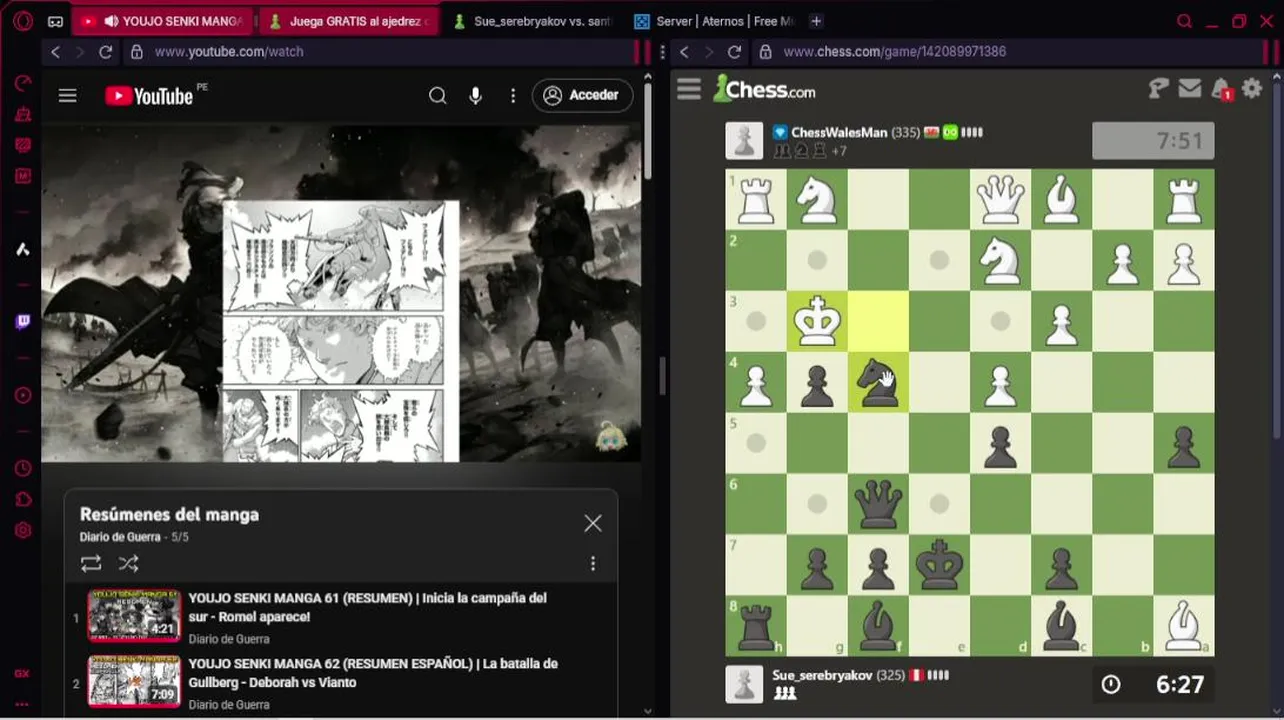Switch to Juega GRATIS al ajedrez tab
1284x720 pixels.
(x=347, y=21)
